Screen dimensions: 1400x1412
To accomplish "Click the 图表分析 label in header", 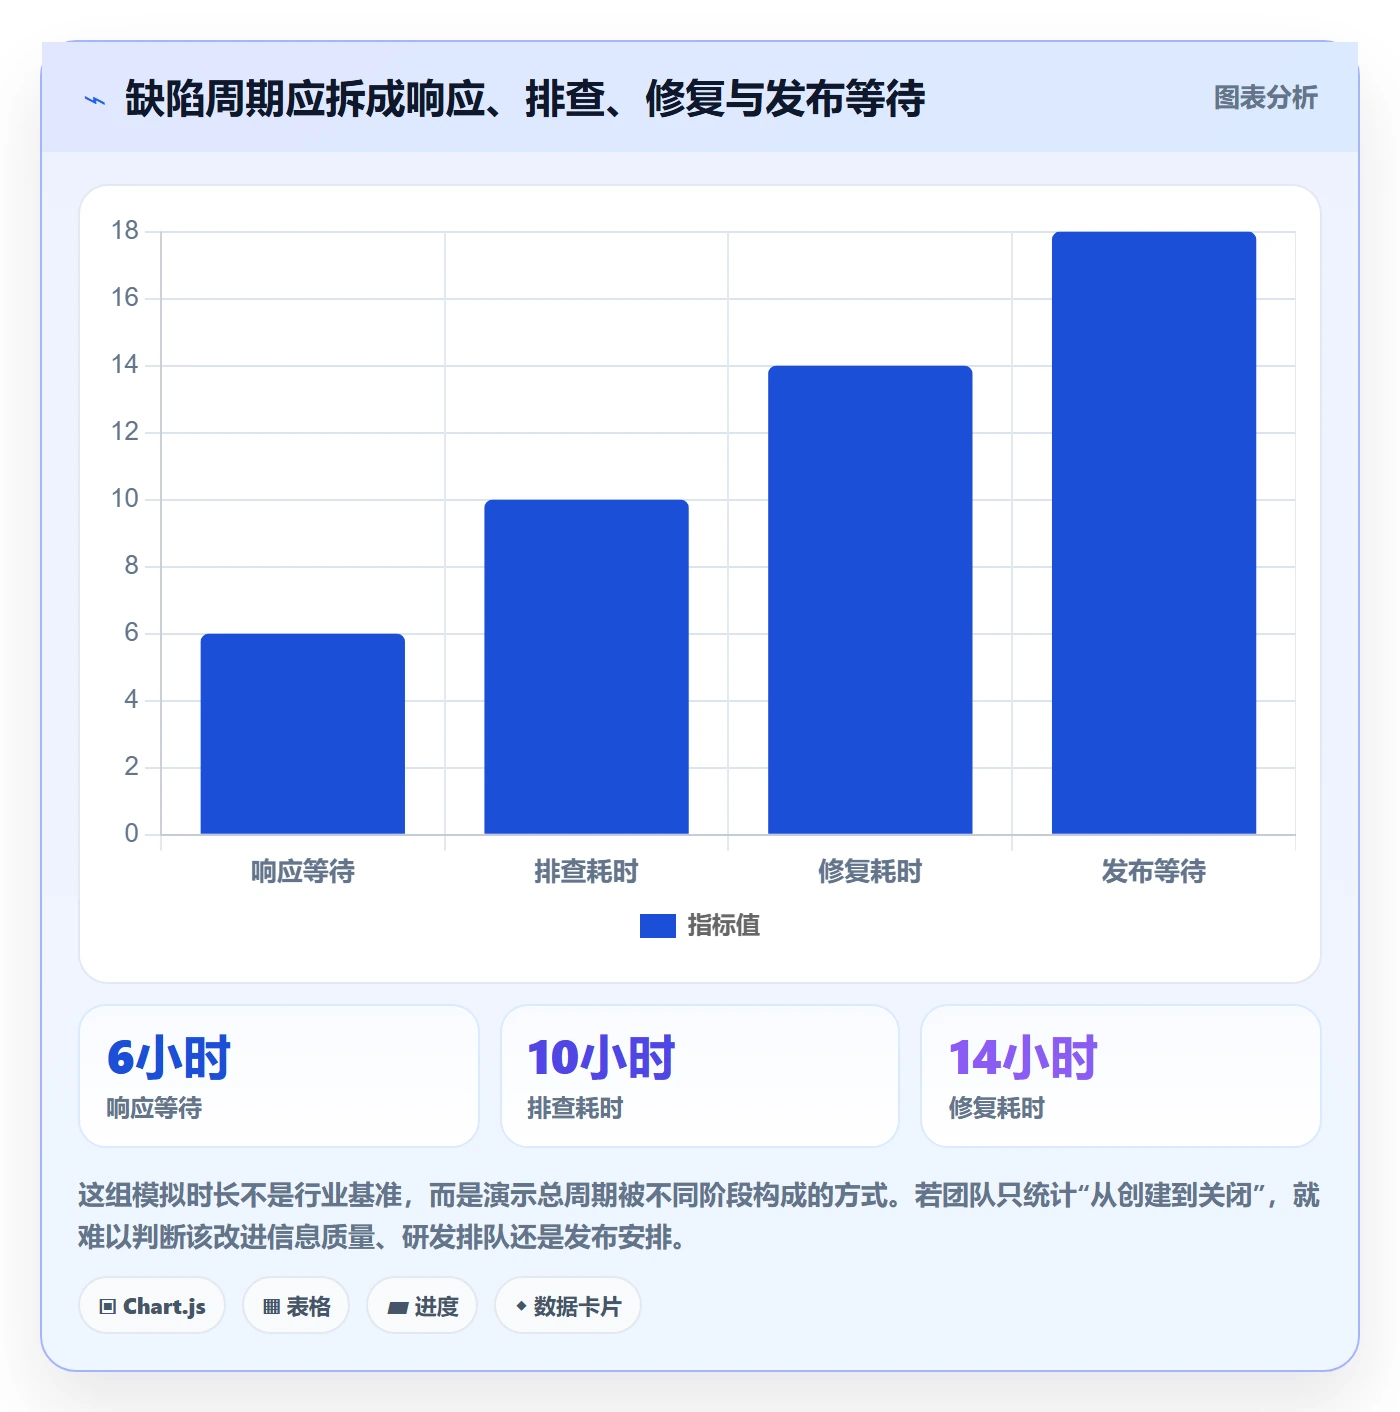I will coord(1265,98).
